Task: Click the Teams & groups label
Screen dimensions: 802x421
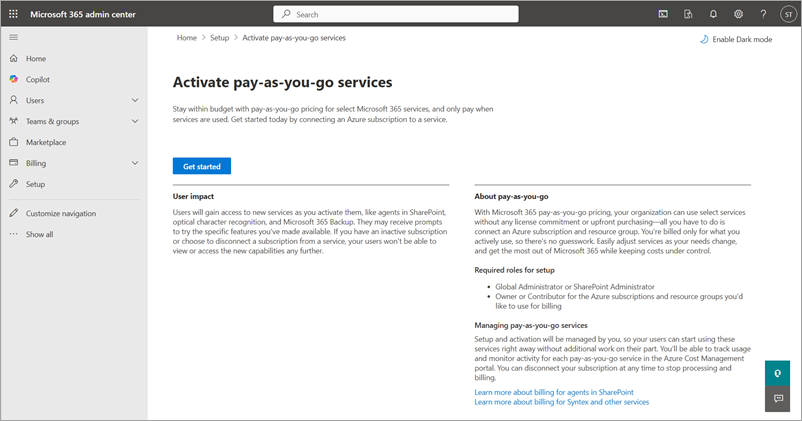Action: [52, 122]
